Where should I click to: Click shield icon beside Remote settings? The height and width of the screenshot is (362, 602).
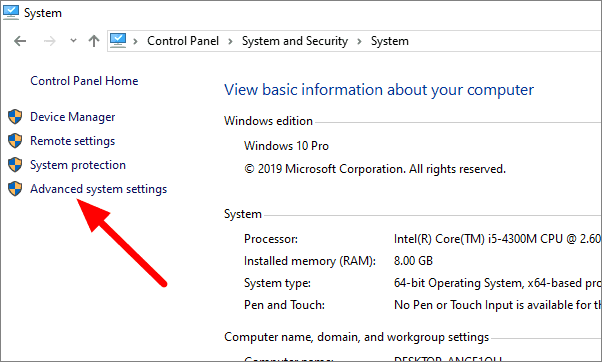click(x=15, y=141)
